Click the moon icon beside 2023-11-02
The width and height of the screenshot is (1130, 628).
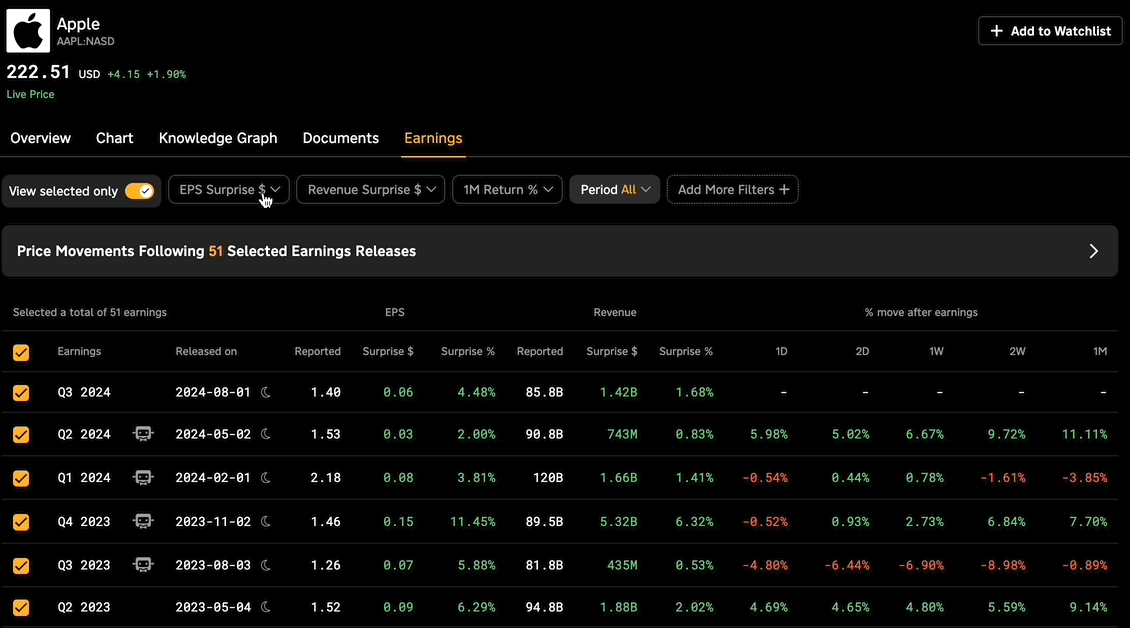click(266, 521)
